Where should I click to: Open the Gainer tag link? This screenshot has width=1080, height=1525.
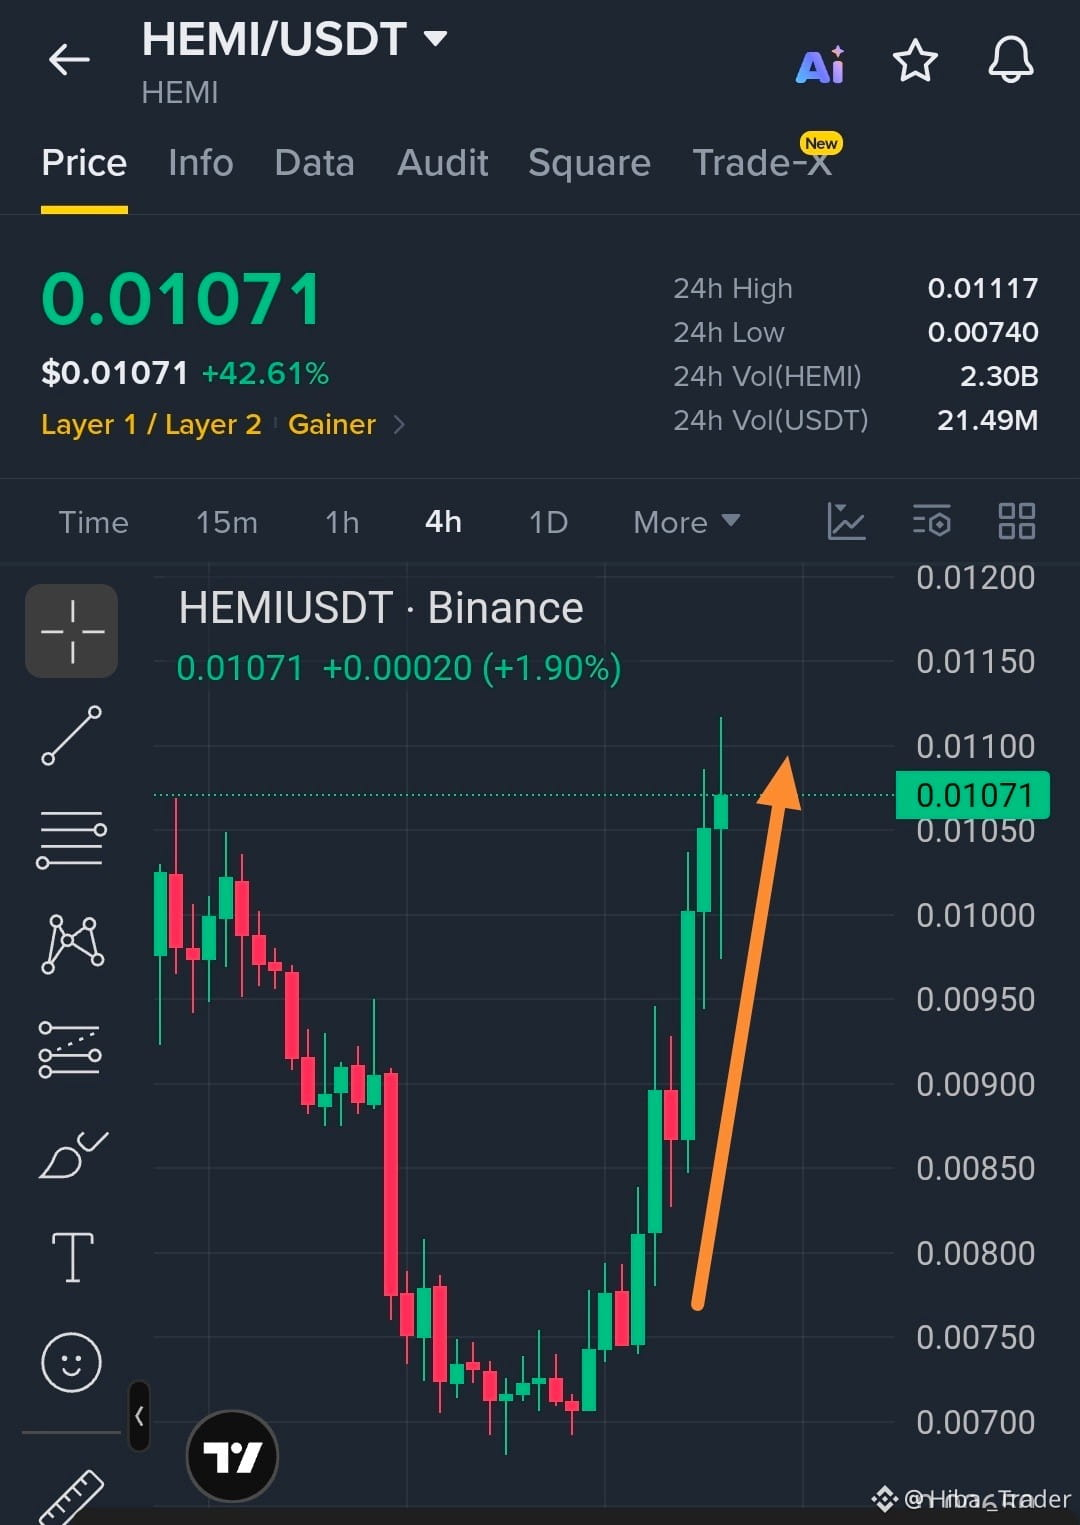[332, 424]
